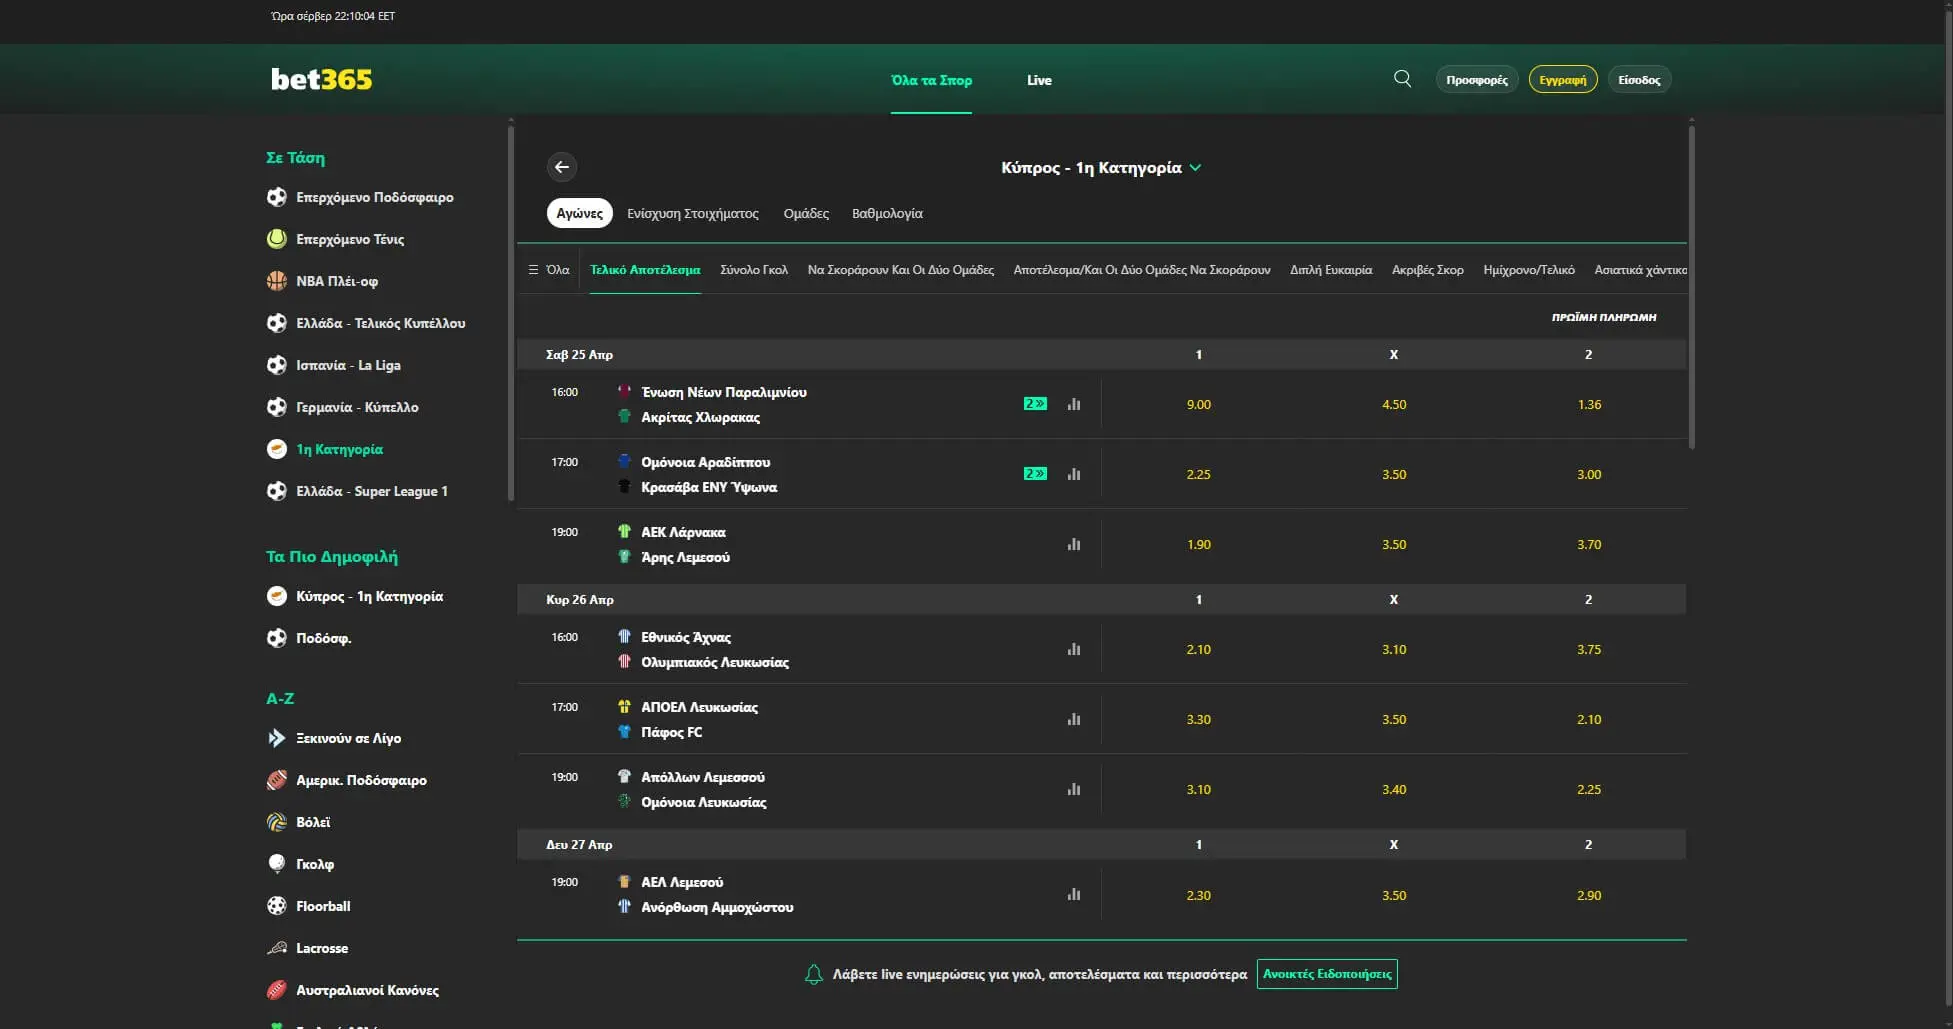1953x1029 pixels.
Task: Open stats icon for ΑΠΟΕΛ Λευκωσίας match
Action: click(x=1074, y=719)
